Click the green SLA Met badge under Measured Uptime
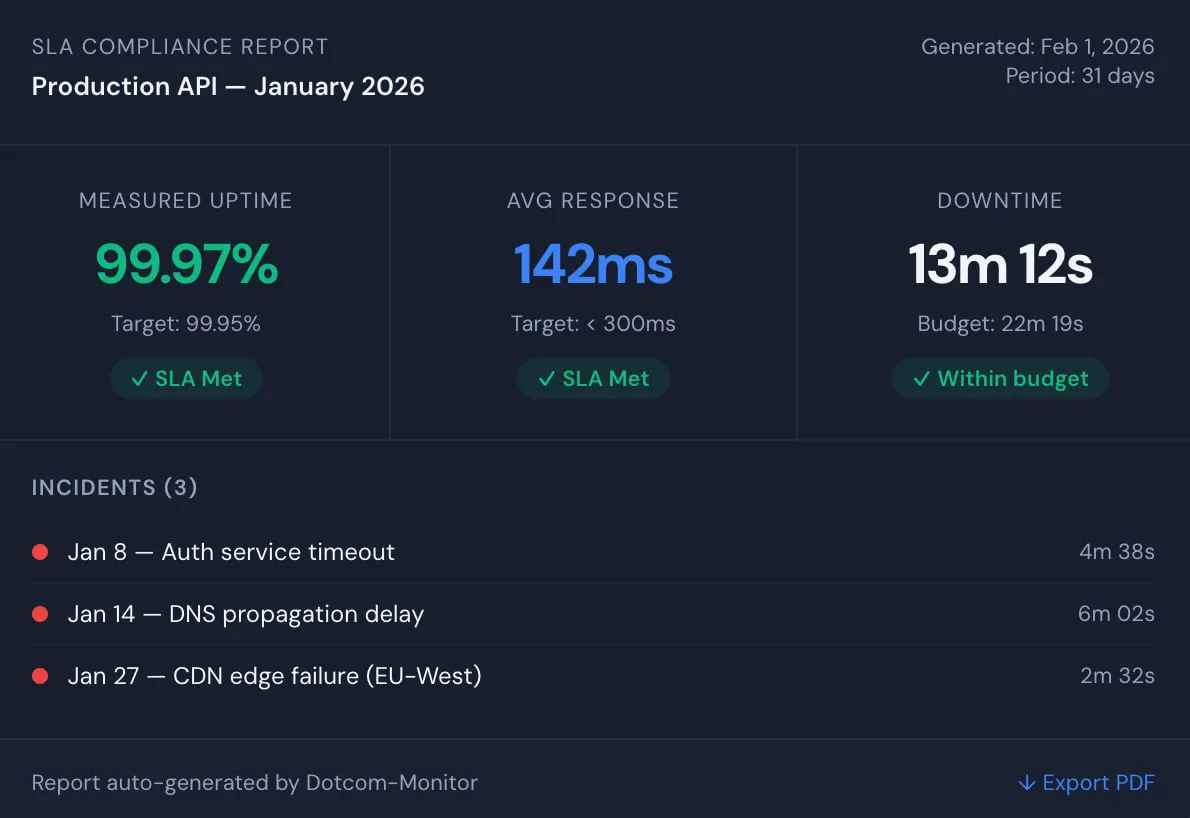 pos(186,378)
